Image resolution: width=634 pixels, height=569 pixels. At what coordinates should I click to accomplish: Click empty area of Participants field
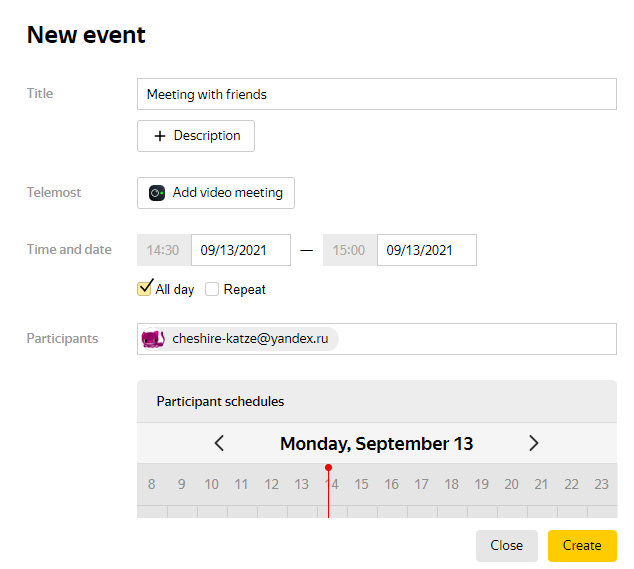(x=477, y=339)
